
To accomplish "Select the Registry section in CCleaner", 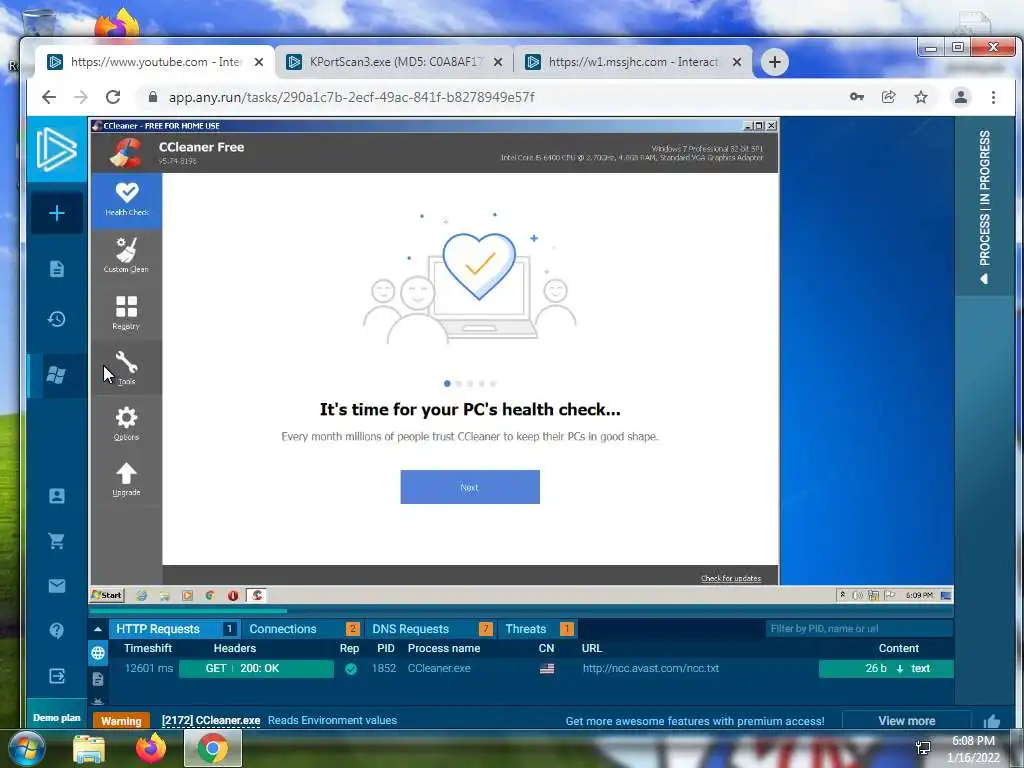I will point(127,312).
